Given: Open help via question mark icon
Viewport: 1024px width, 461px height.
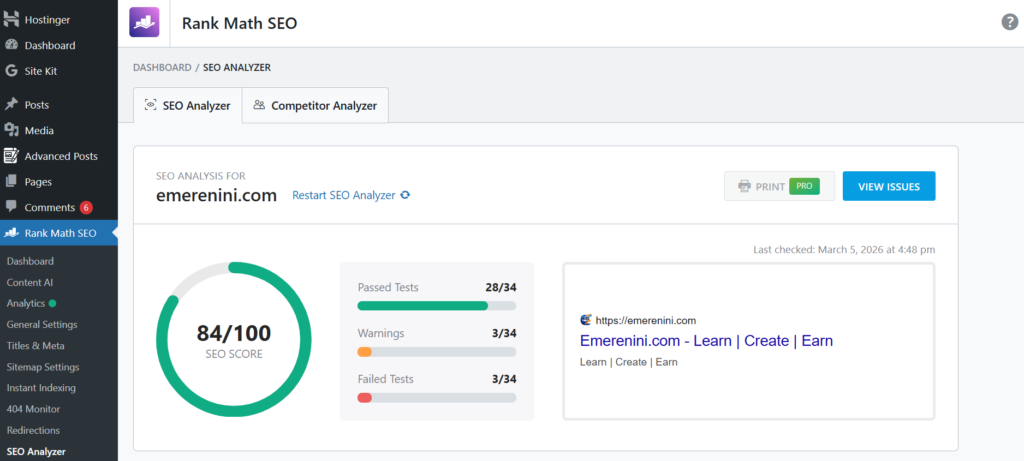Looking at the screenshot, I should [1010, 22].
